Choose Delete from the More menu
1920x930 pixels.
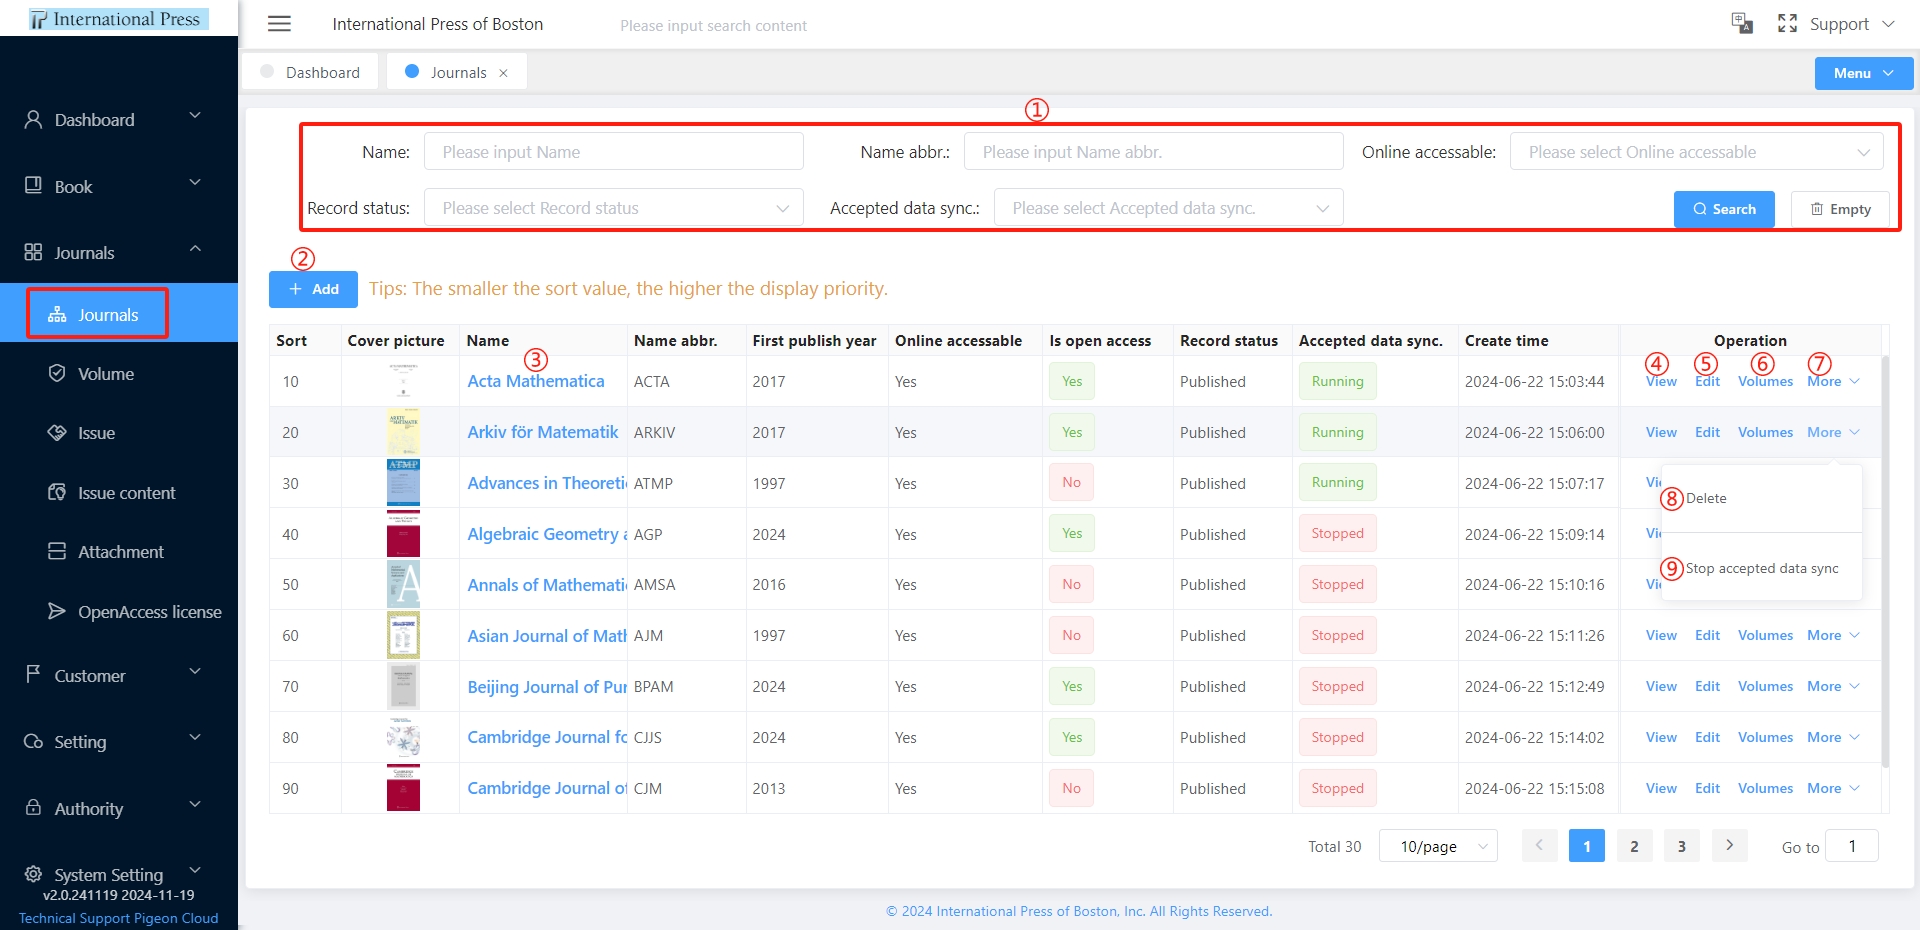[x=1706, y=498]
